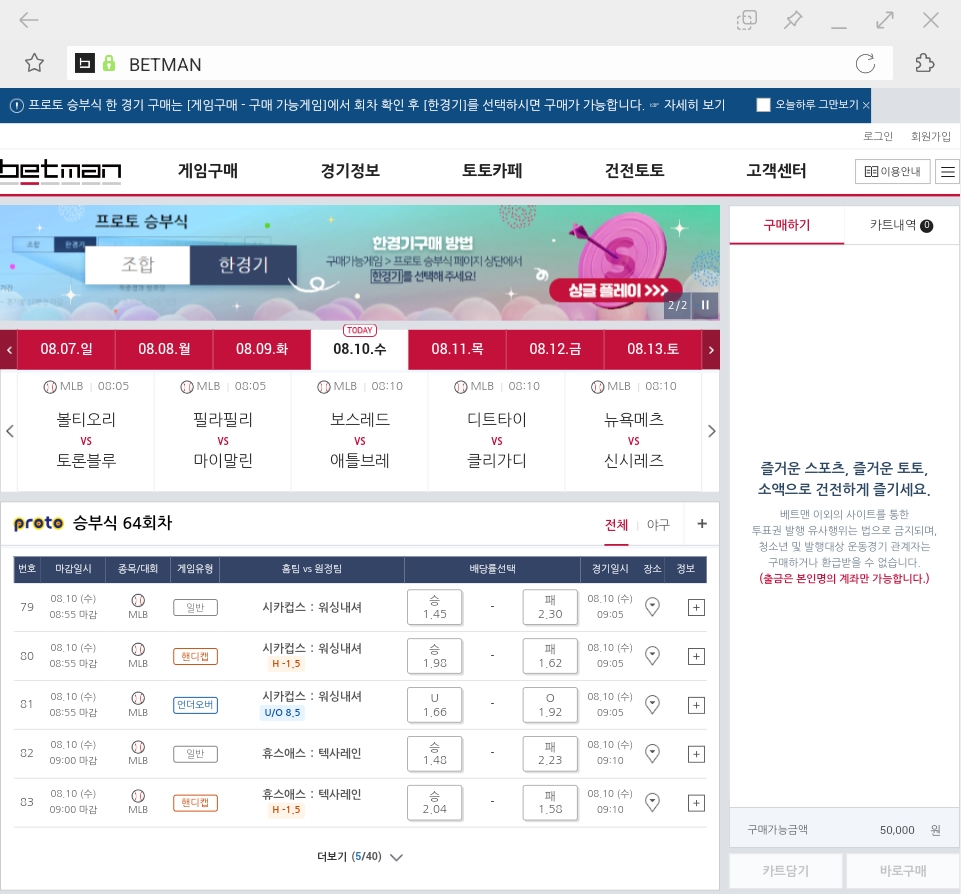This screenshot has width=961, height=894.
Task: Go to previous dates in date bar
Action: pos(9,350)
